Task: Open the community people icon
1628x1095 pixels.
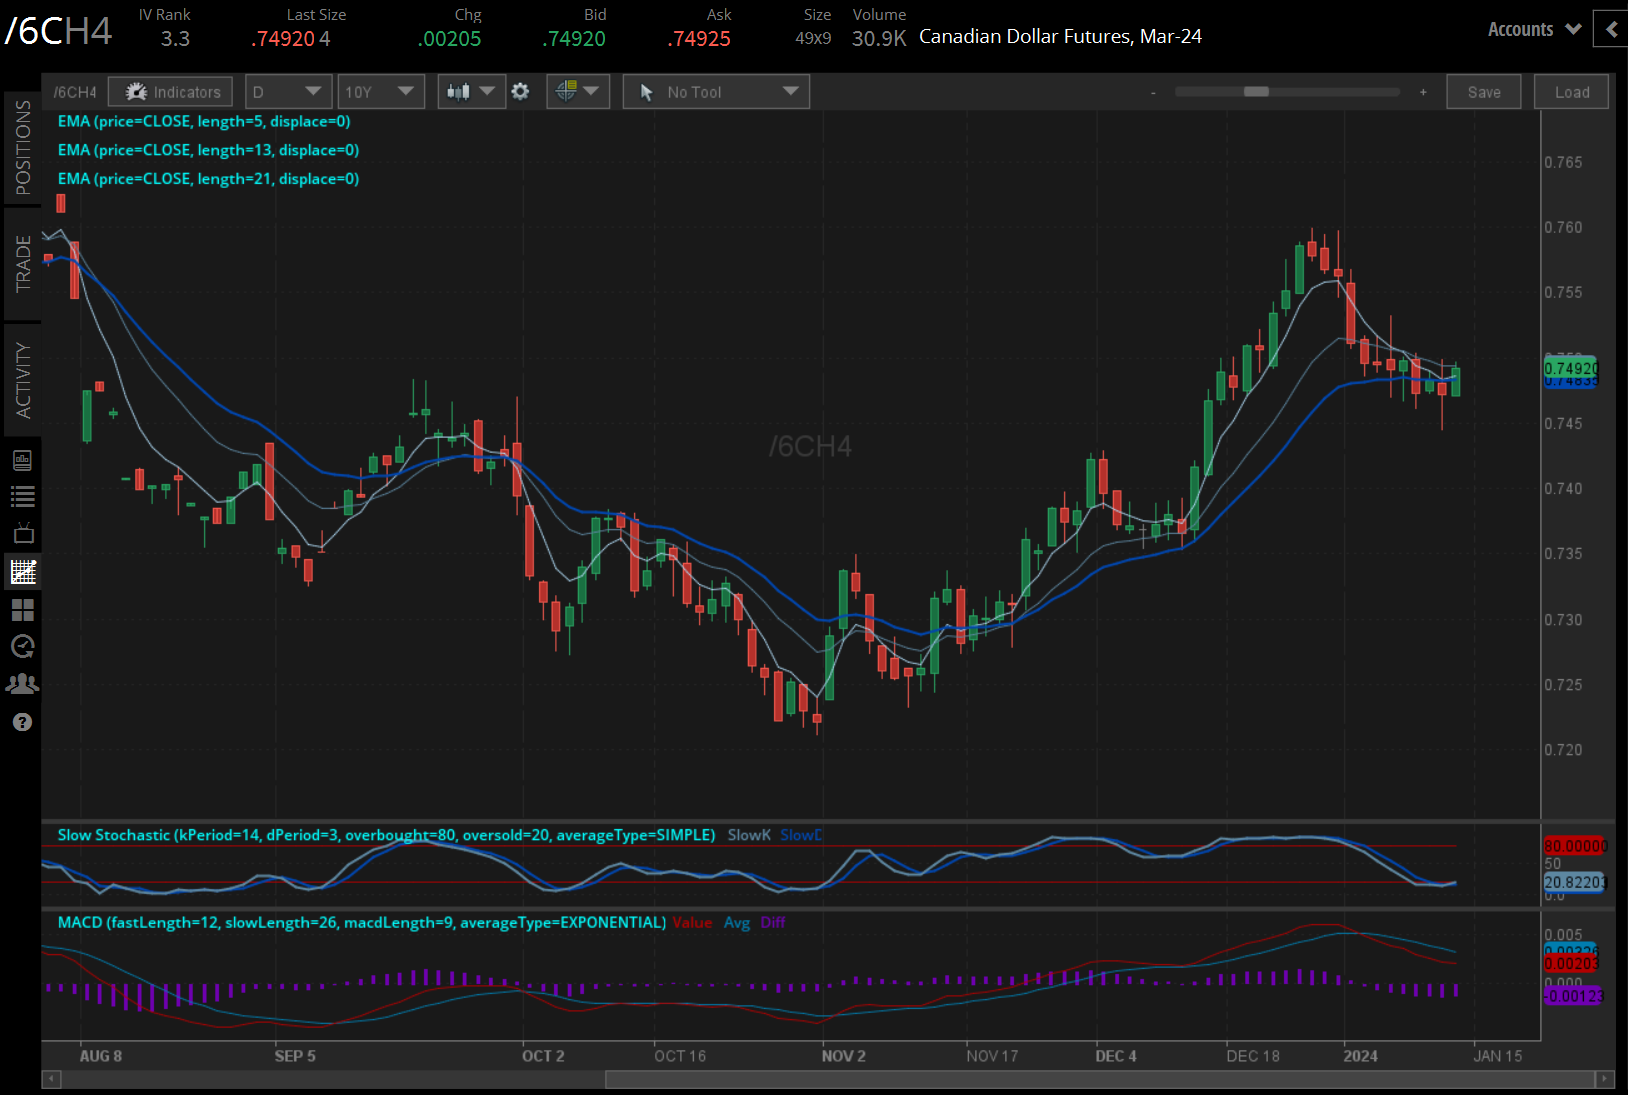Action: tap(22, 684)
